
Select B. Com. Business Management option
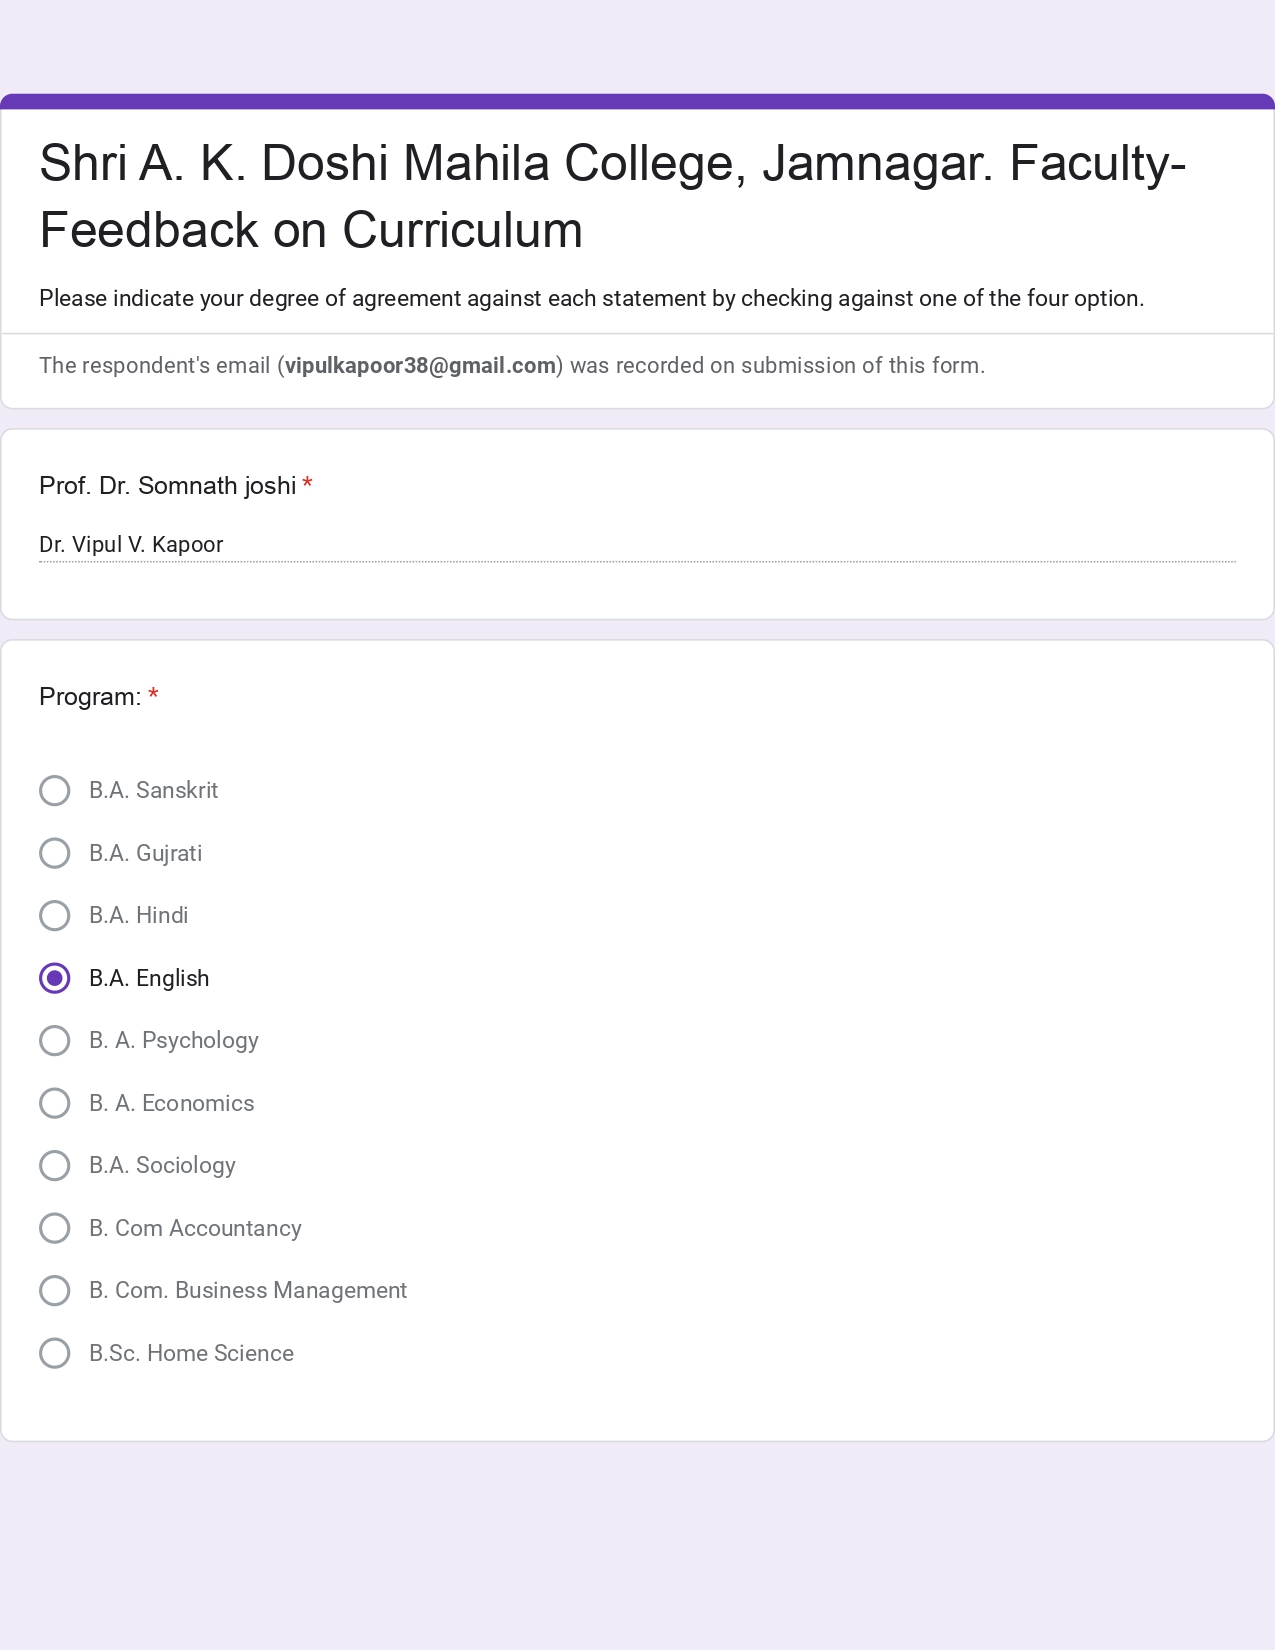[55, 1291]
